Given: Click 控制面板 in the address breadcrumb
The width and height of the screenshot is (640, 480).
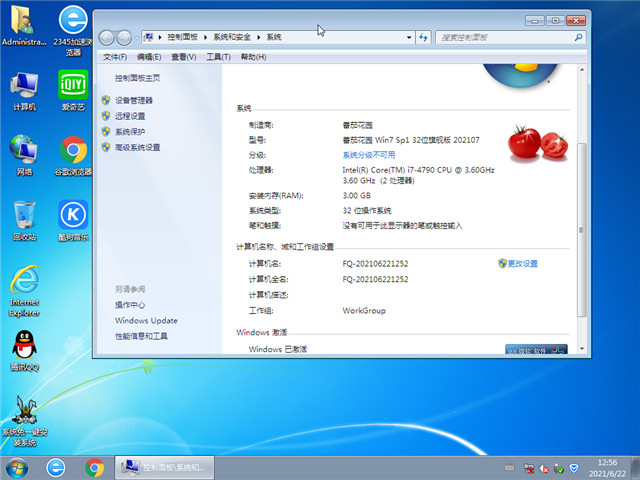Looking at the screenshot, I should [x=182, y=37].
